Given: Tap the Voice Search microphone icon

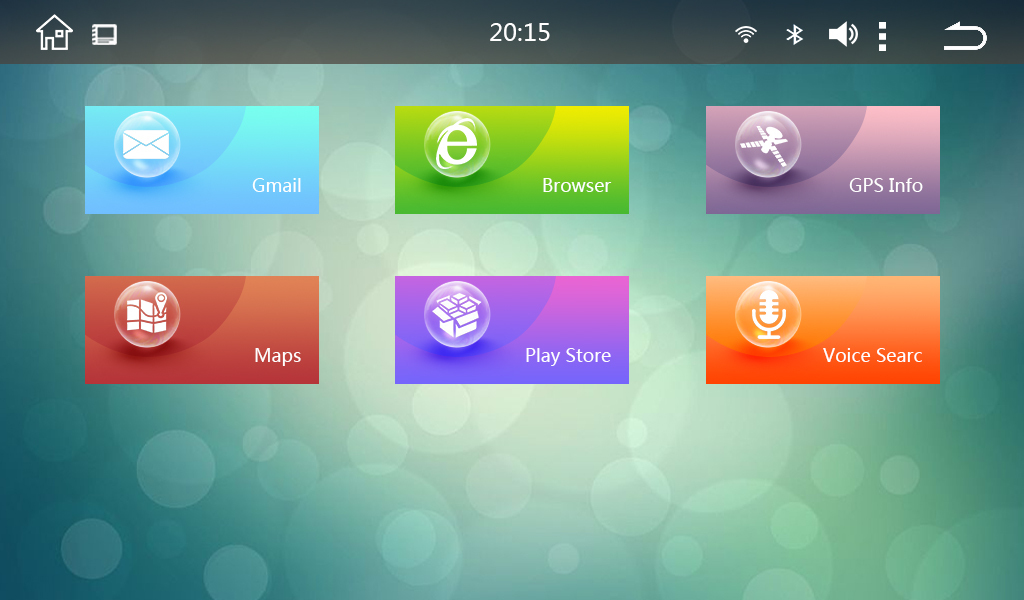Looking at the screenshot, I should pyautogui.click(x=768, y=314).
